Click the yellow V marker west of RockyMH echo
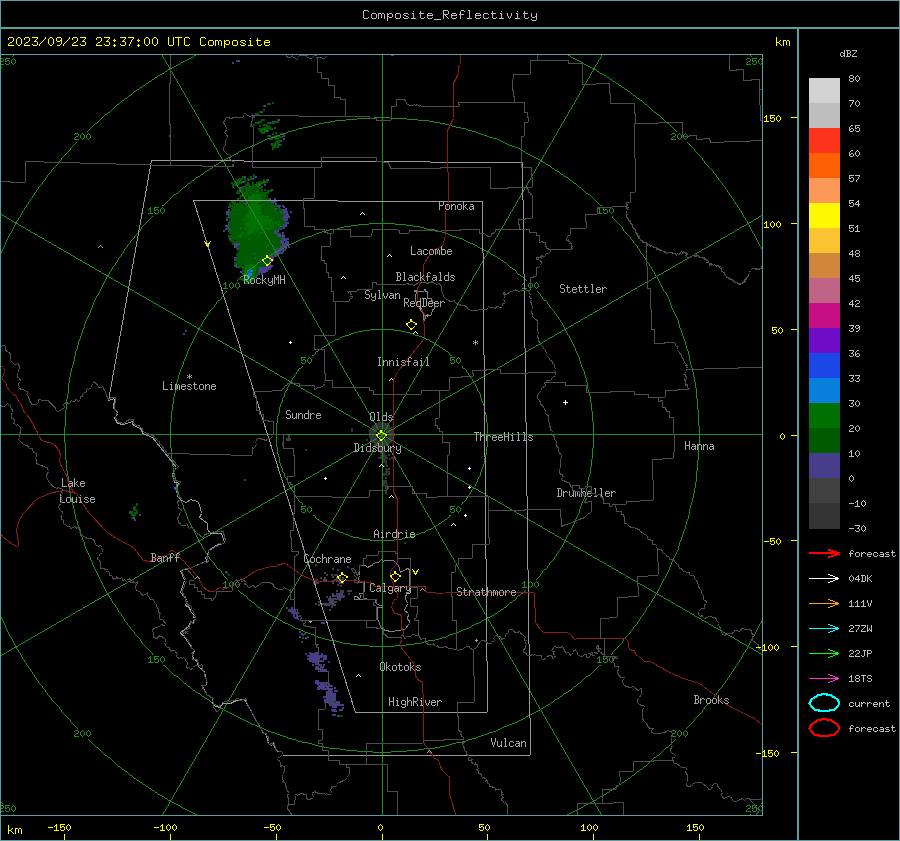The image size is (900, 841). [208, 244]
